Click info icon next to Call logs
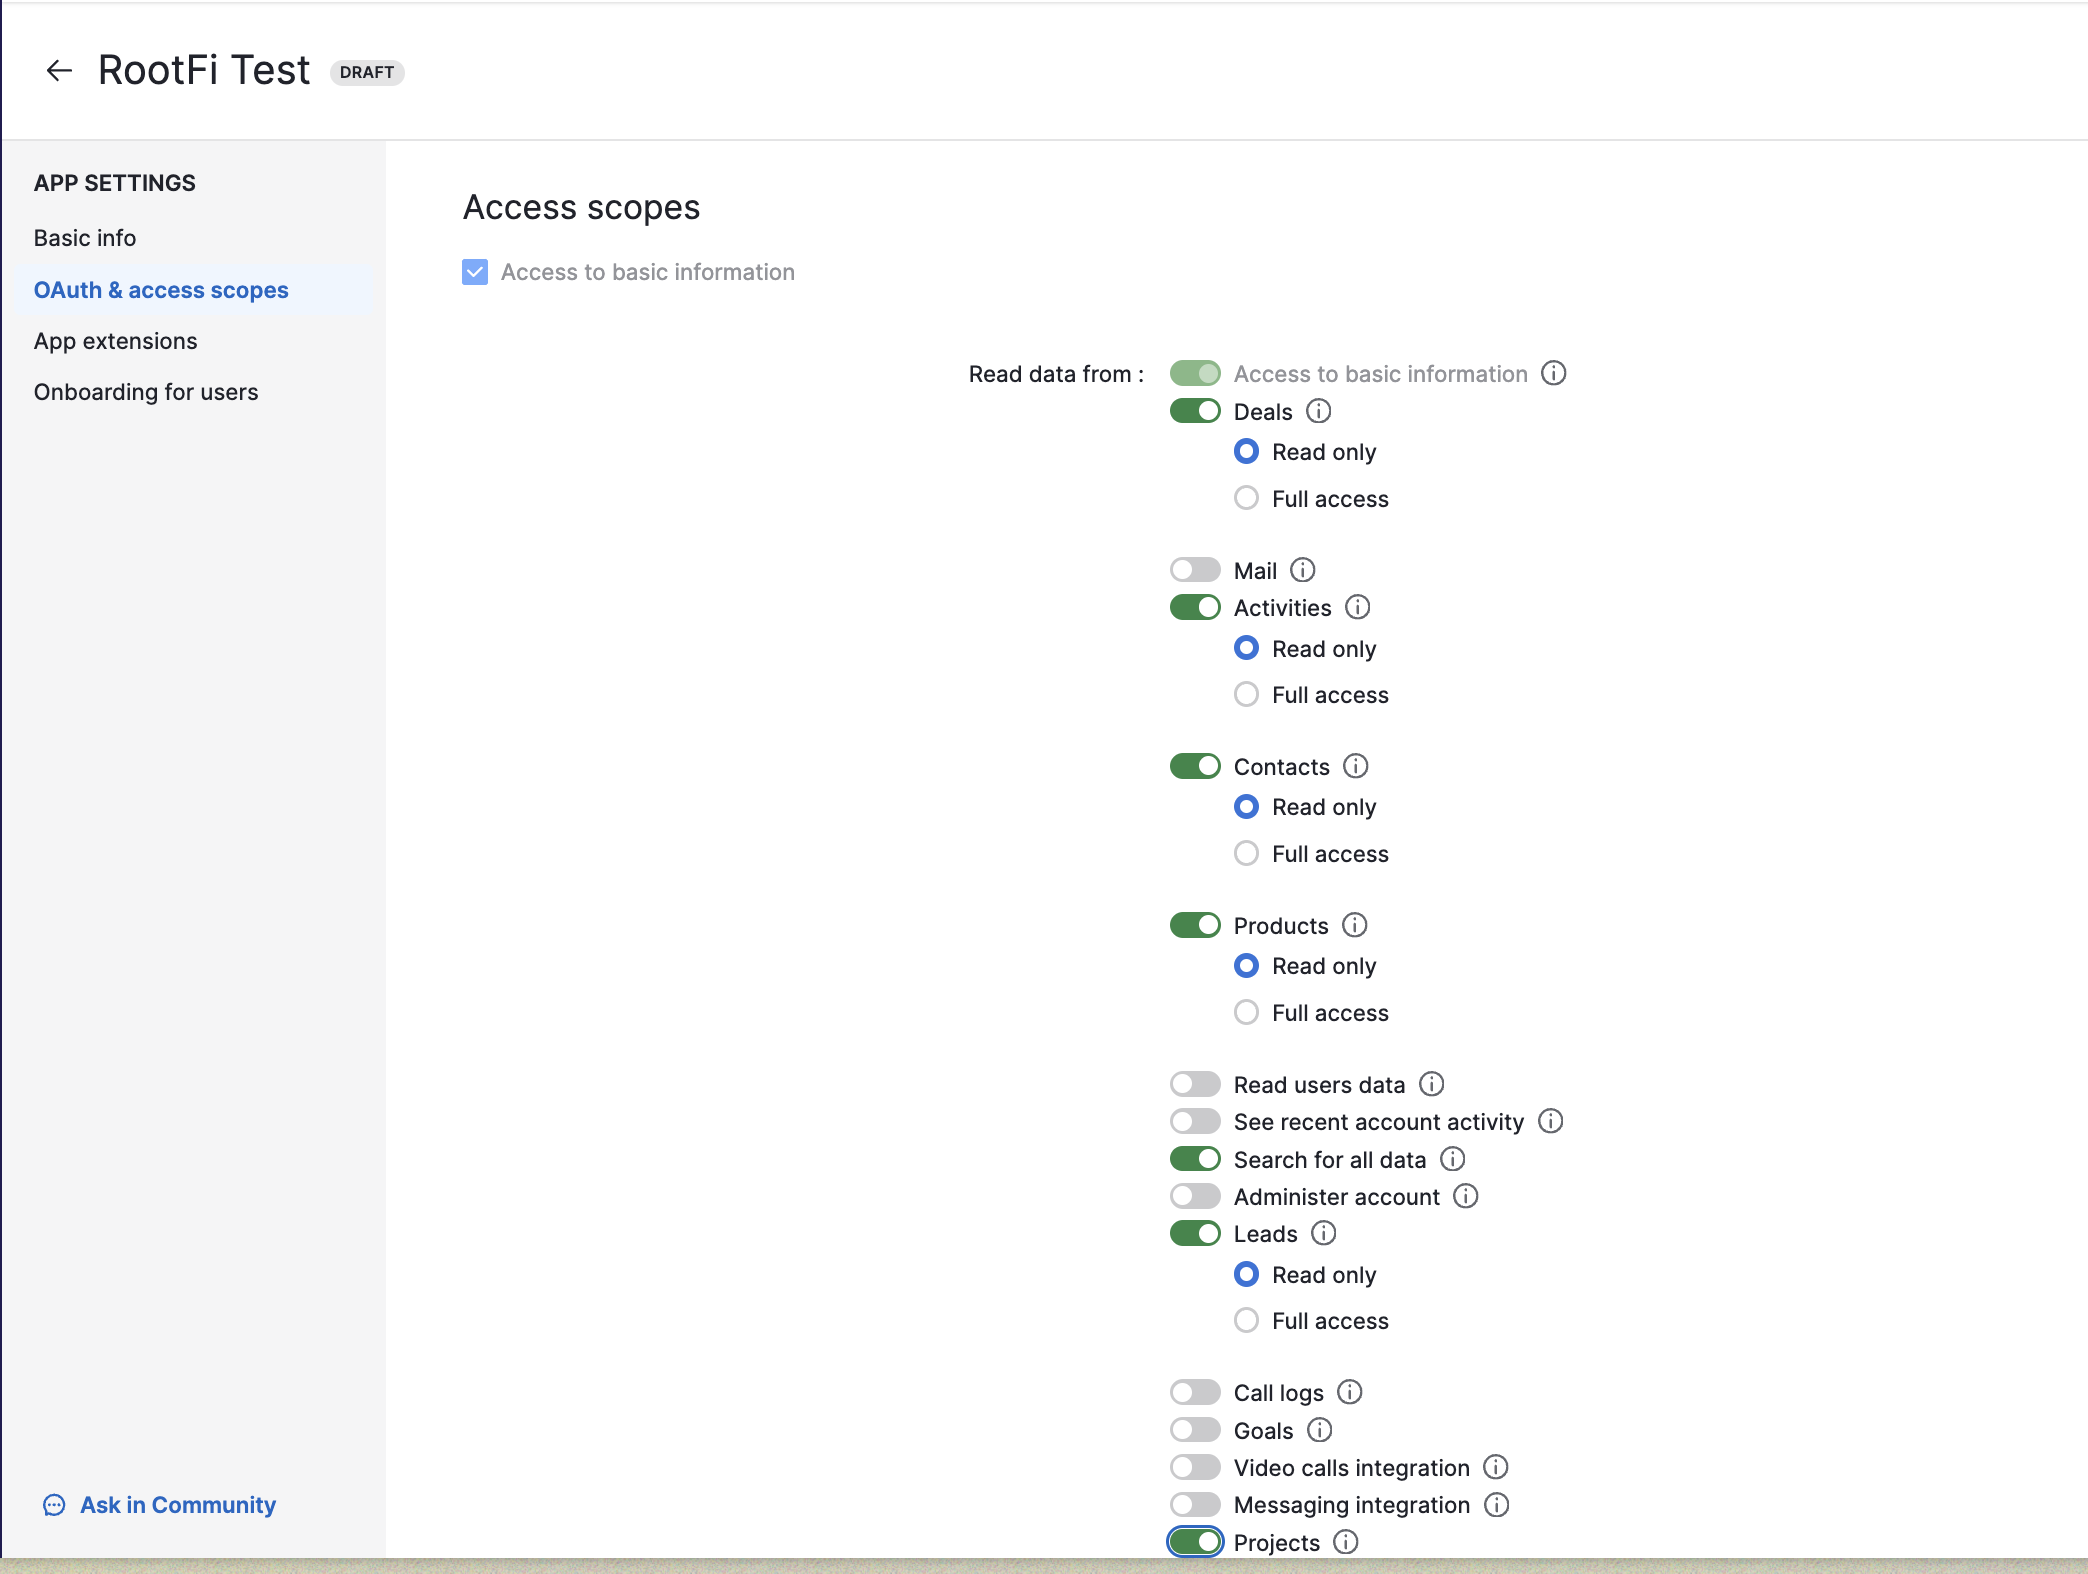2088x1574 pixels. click(x=1349, y=1392)
